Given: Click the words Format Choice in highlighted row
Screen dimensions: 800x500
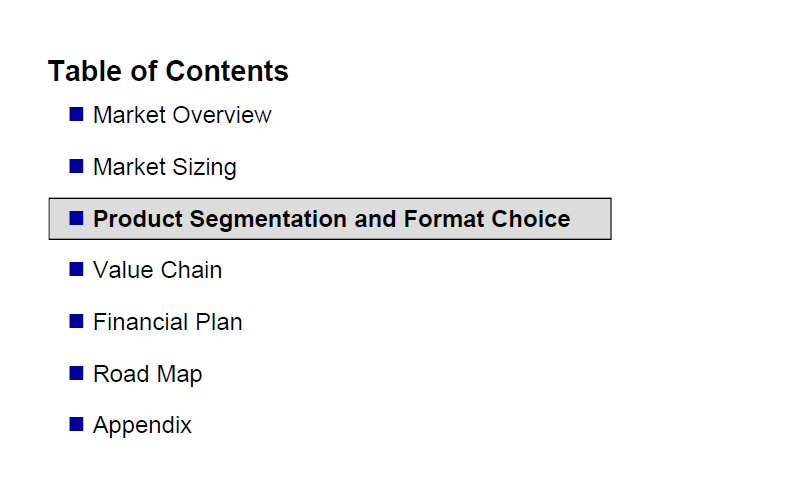Looking at the screenshot, I should 487,219.
